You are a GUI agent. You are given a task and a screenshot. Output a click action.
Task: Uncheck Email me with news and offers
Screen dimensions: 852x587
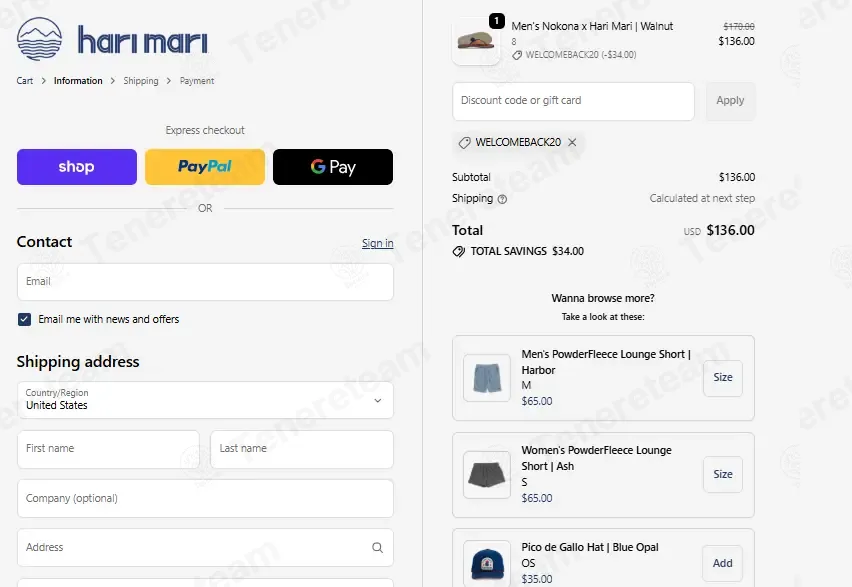(24, 319)
